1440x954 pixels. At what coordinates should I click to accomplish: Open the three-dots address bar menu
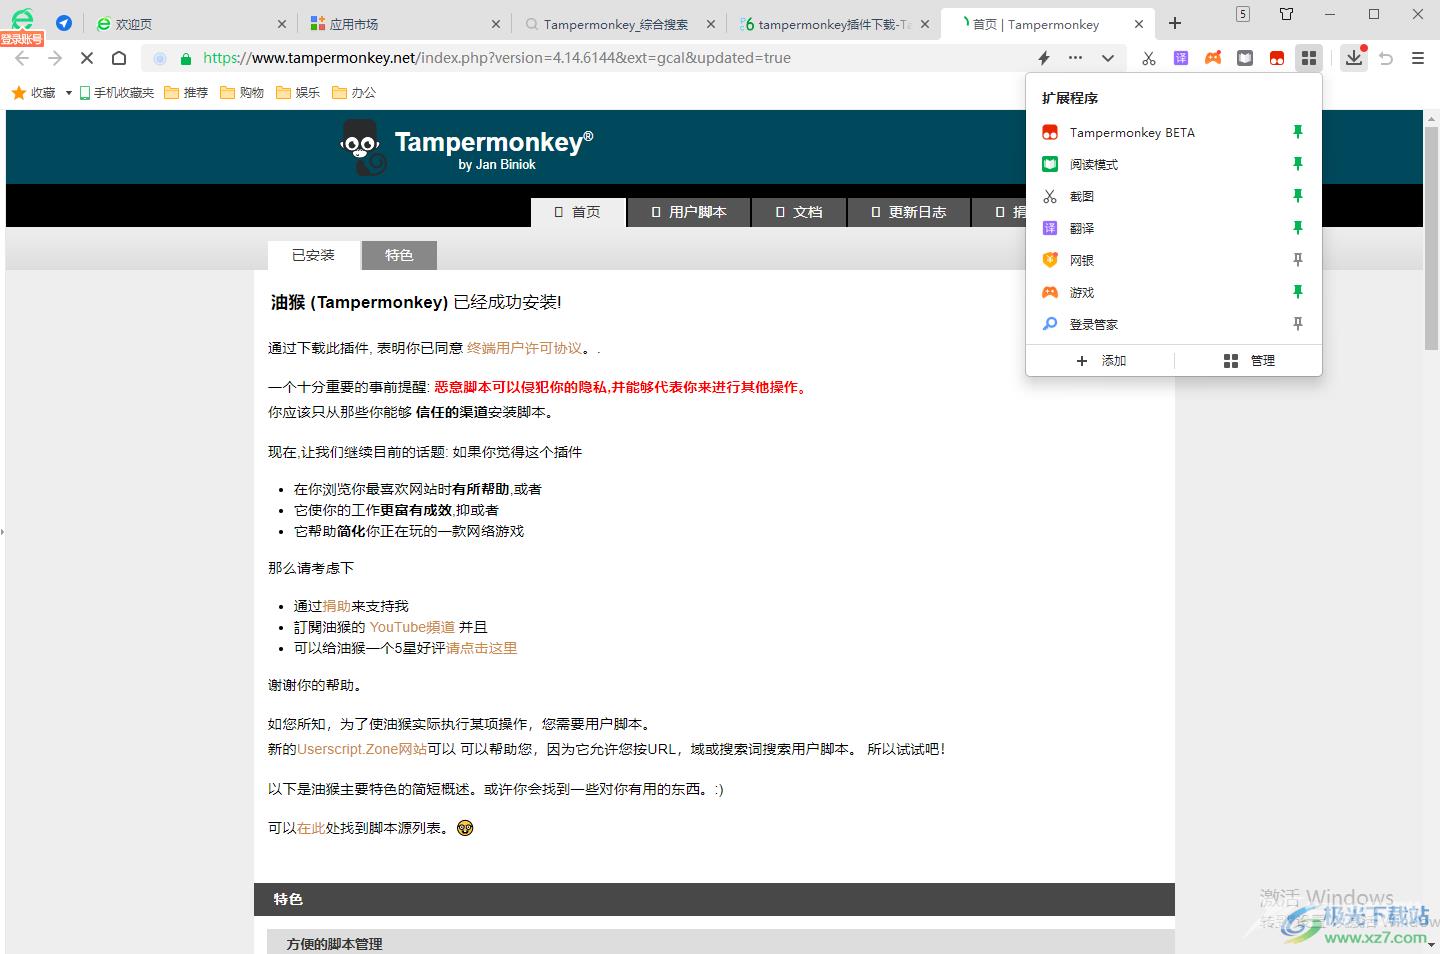click(x=1075, y=58)
